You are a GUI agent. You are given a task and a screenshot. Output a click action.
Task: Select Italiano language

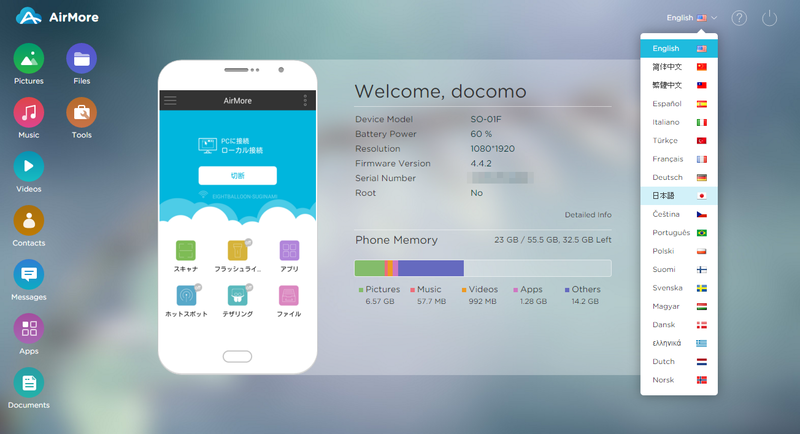click(679, 122)
